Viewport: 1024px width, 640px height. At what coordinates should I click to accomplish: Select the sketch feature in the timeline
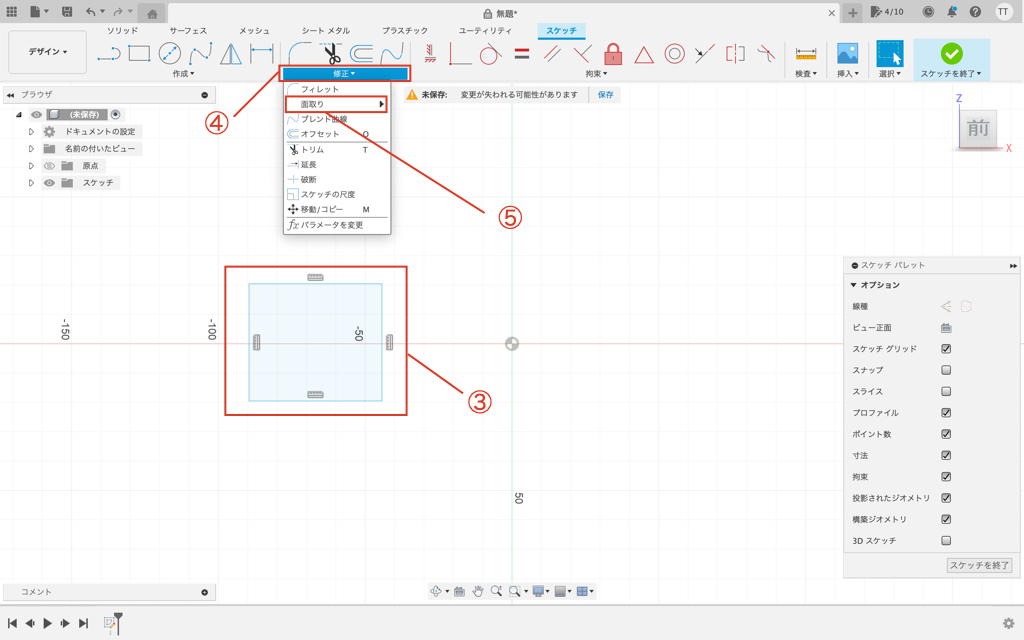pyautogui.click(x=110, y=624)
